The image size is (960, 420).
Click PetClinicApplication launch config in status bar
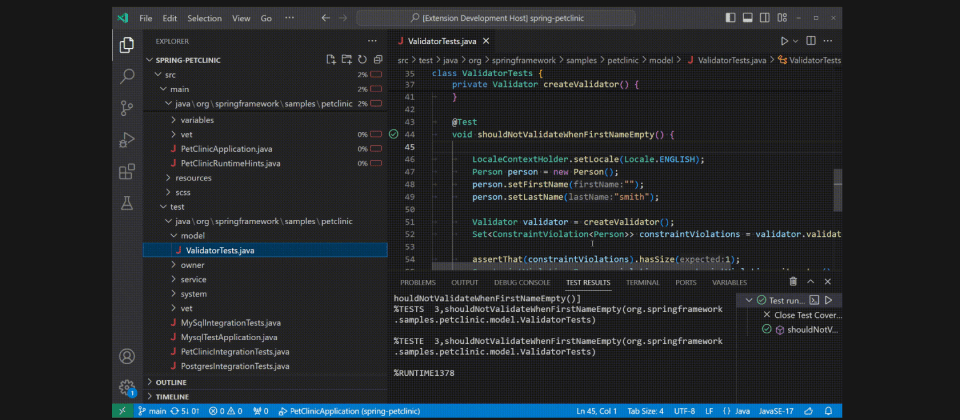348,411
